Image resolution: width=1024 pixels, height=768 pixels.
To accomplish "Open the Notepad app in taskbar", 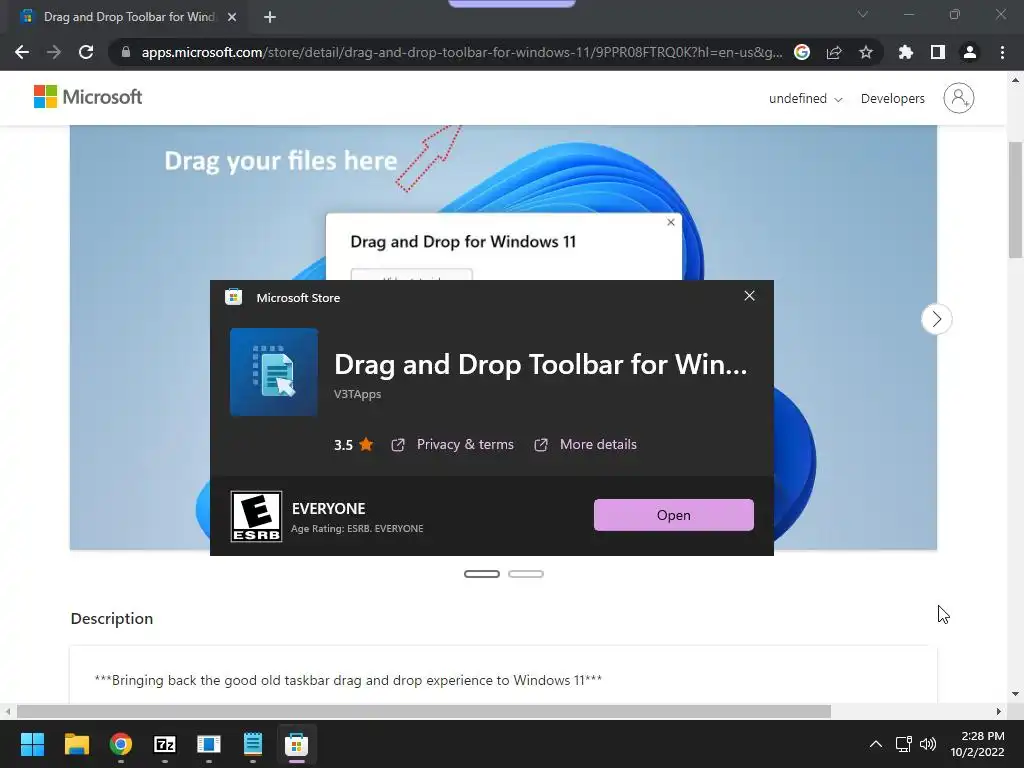I will (x=253, y=744).
